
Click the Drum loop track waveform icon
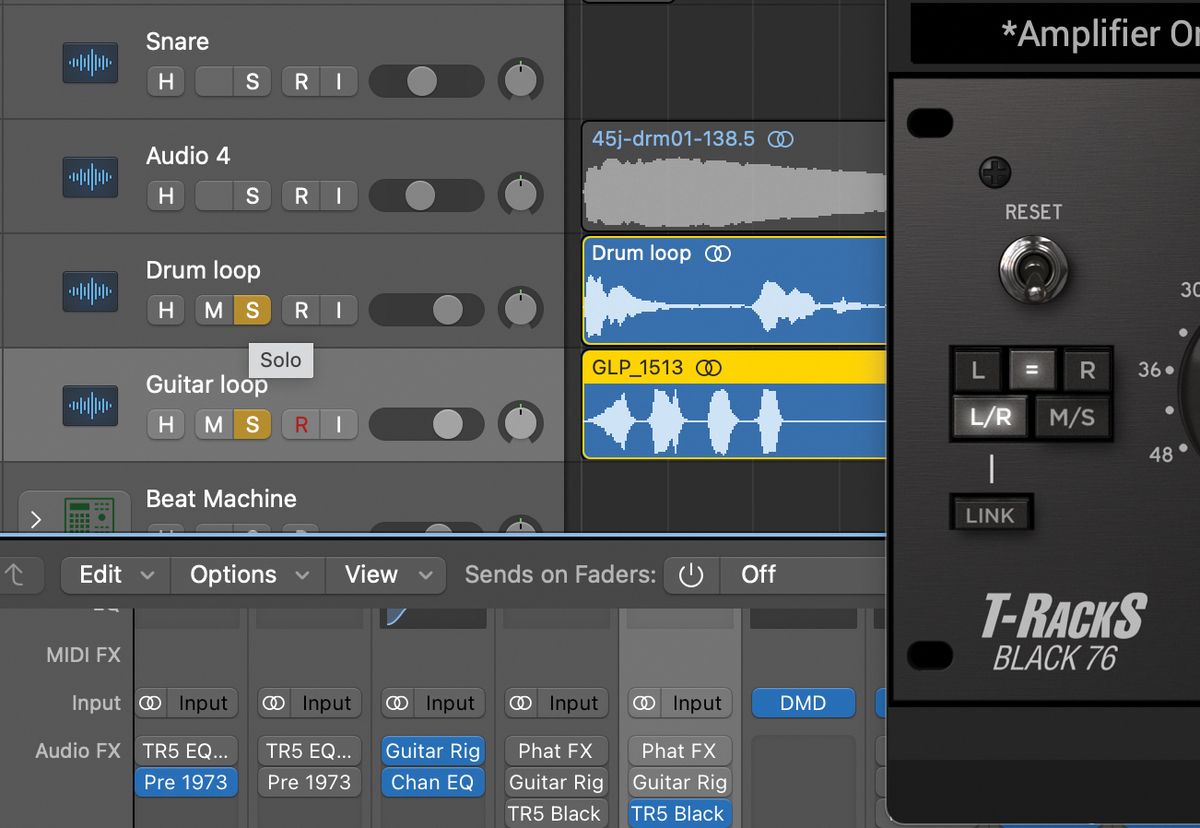(x=90, y=291)
